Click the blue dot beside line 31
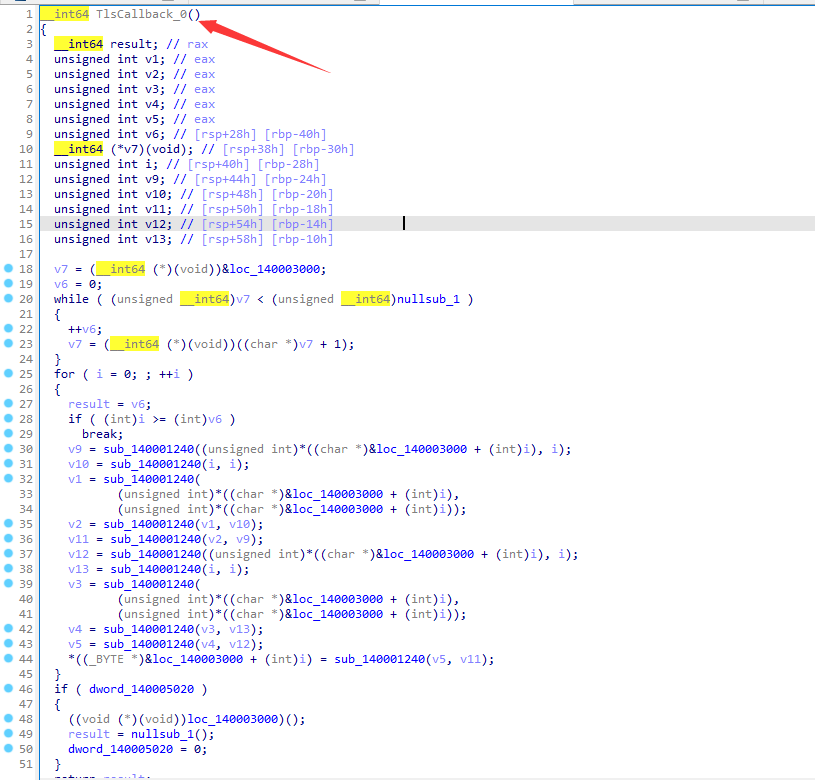The height and width of the screenshot is (780, 815). (8, 463)
